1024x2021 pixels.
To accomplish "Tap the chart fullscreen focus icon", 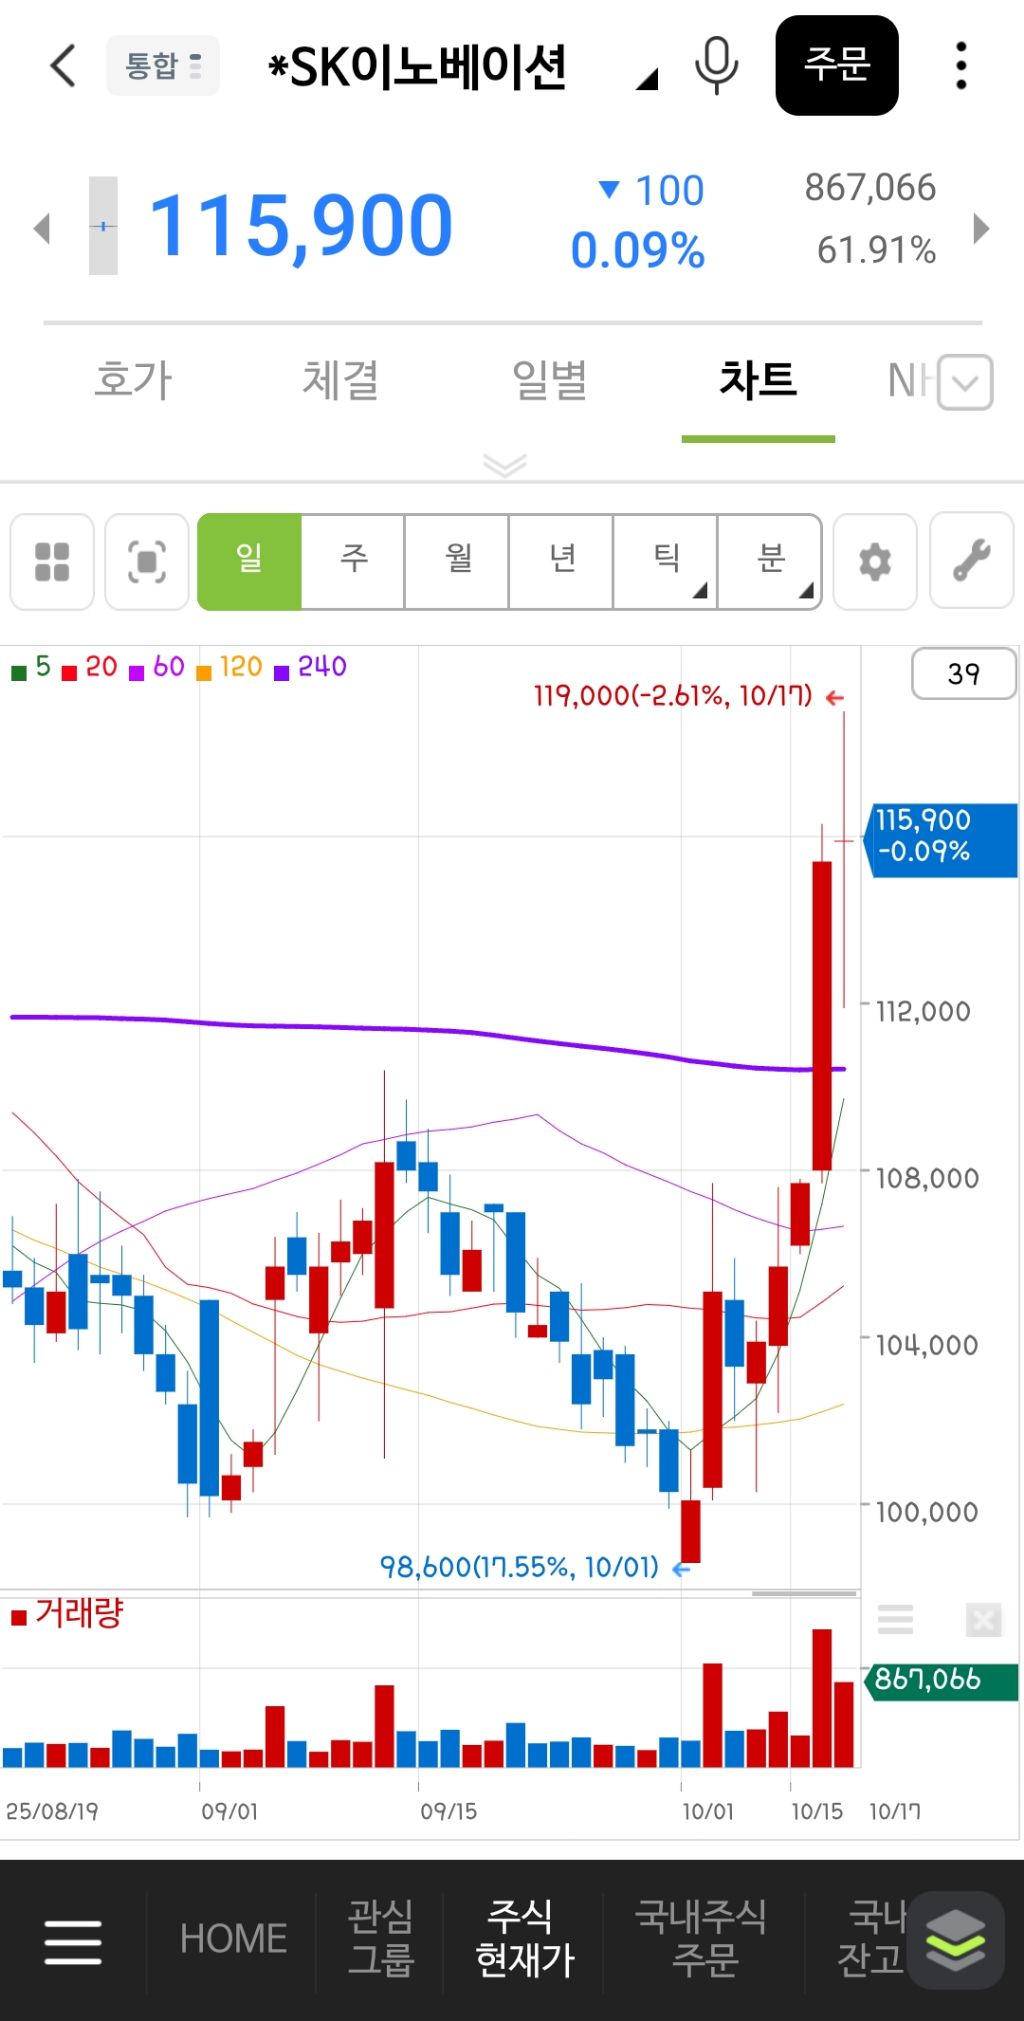I will 147,561.
